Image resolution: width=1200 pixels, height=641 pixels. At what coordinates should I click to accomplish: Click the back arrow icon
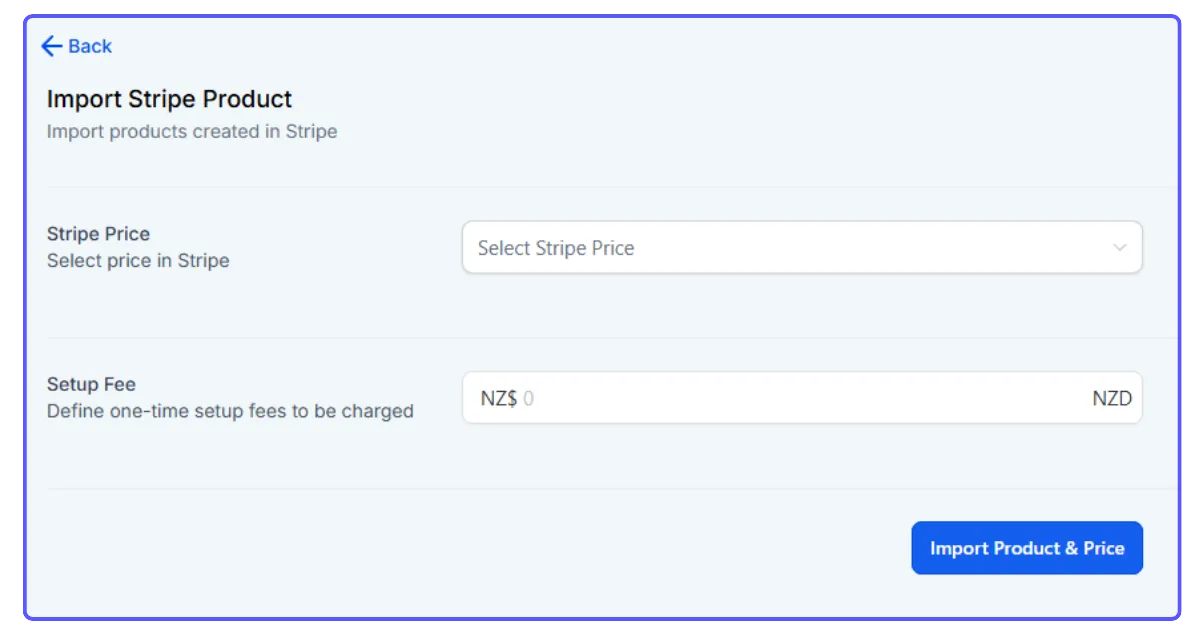[x=52, y=46]
